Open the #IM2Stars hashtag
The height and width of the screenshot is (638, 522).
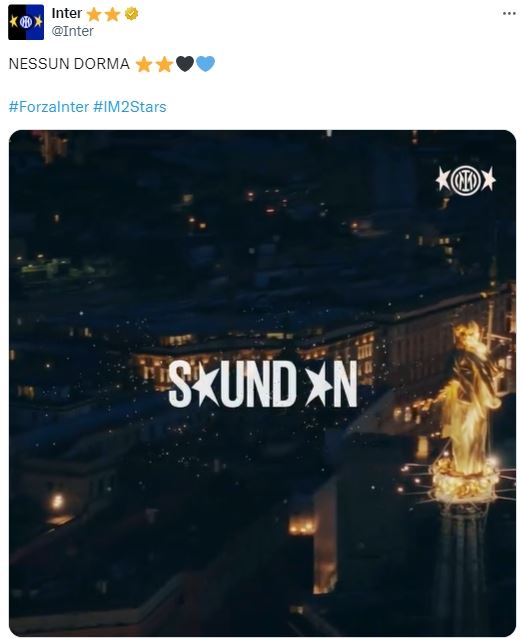click(130, 107)
